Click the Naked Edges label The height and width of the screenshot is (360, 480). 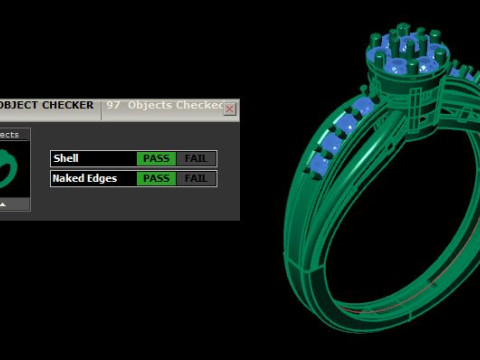coord(85,178)
